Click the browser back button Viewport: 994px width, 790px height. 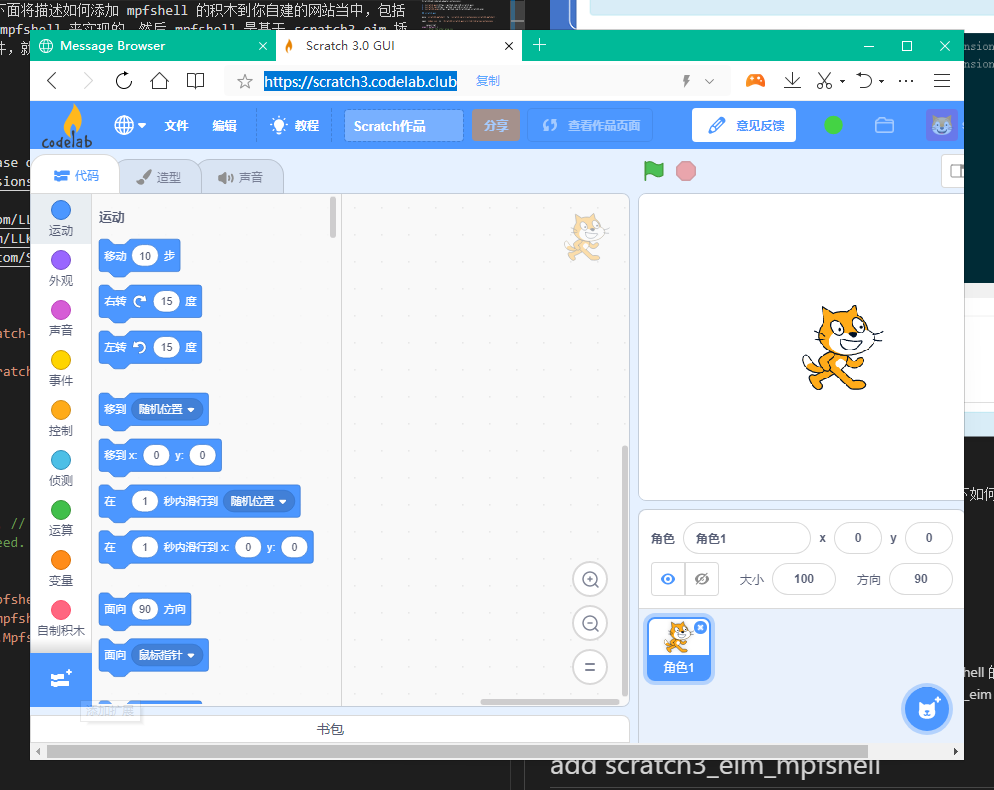53,81
